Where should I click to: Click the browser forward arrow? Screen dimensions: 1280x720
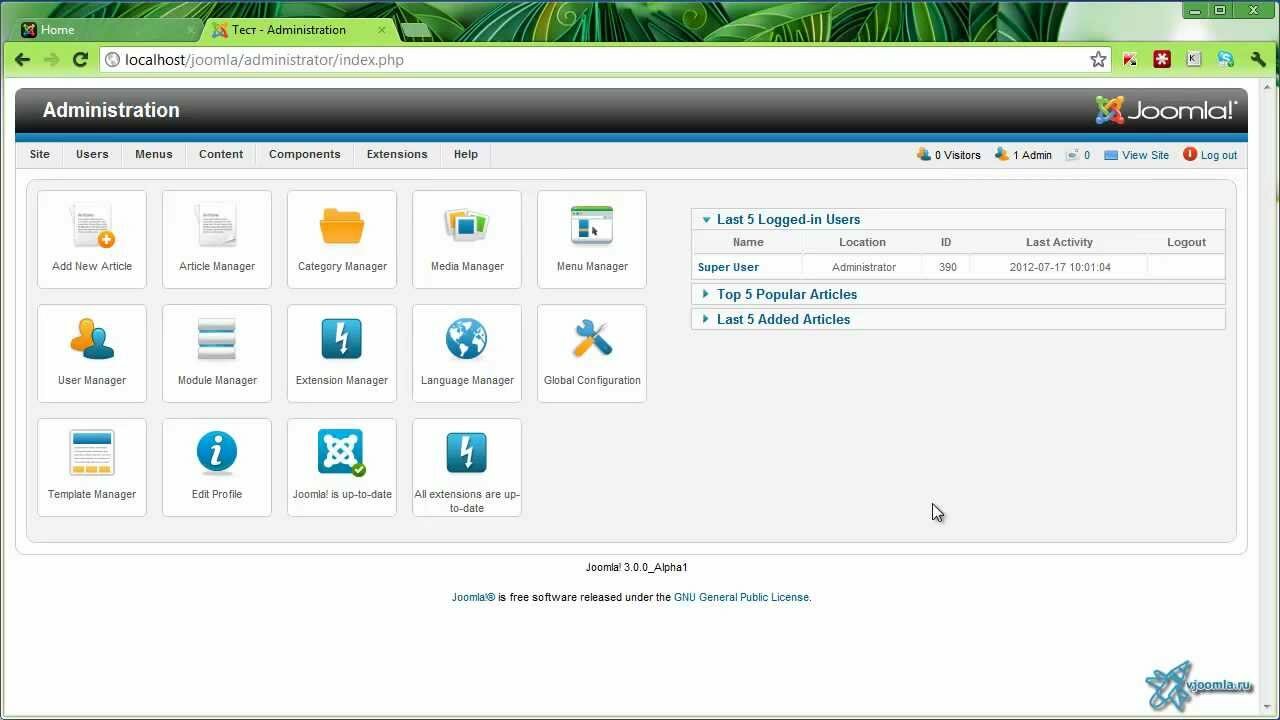pyautogui.click(x=51, y=60)
